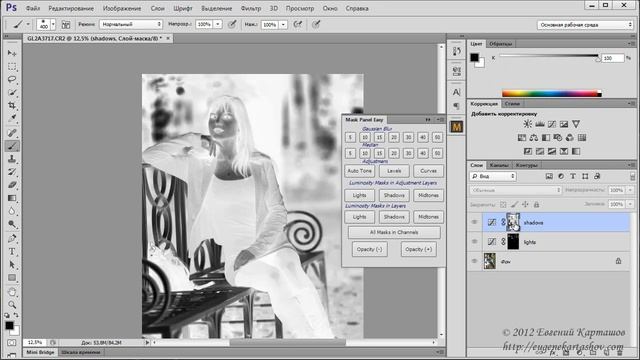Hide the shadows layer
The image size is (640, 360).
click(474, 222)
